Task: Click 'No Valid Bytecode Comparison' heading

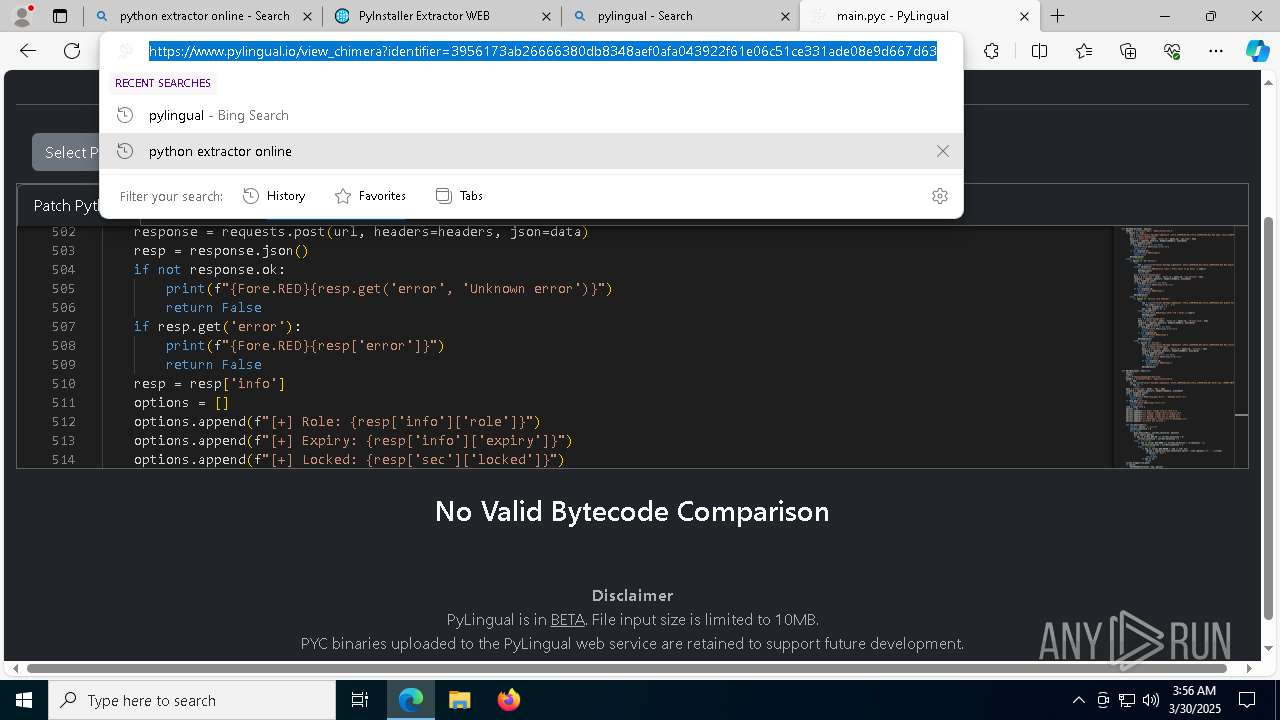Action: click(632, 511)
